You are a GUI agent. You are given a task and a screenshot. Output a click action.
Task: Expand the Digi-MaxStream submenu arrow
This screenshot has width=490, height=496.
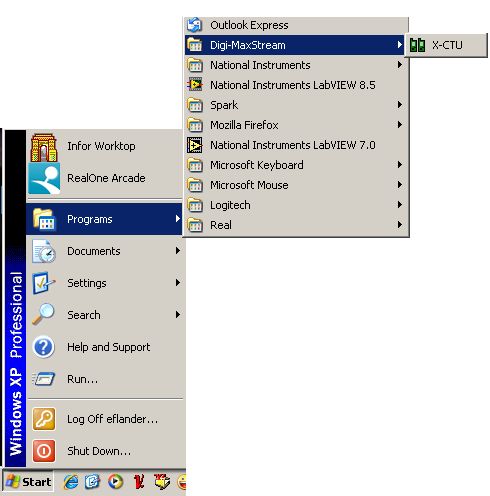click(399, 45)
